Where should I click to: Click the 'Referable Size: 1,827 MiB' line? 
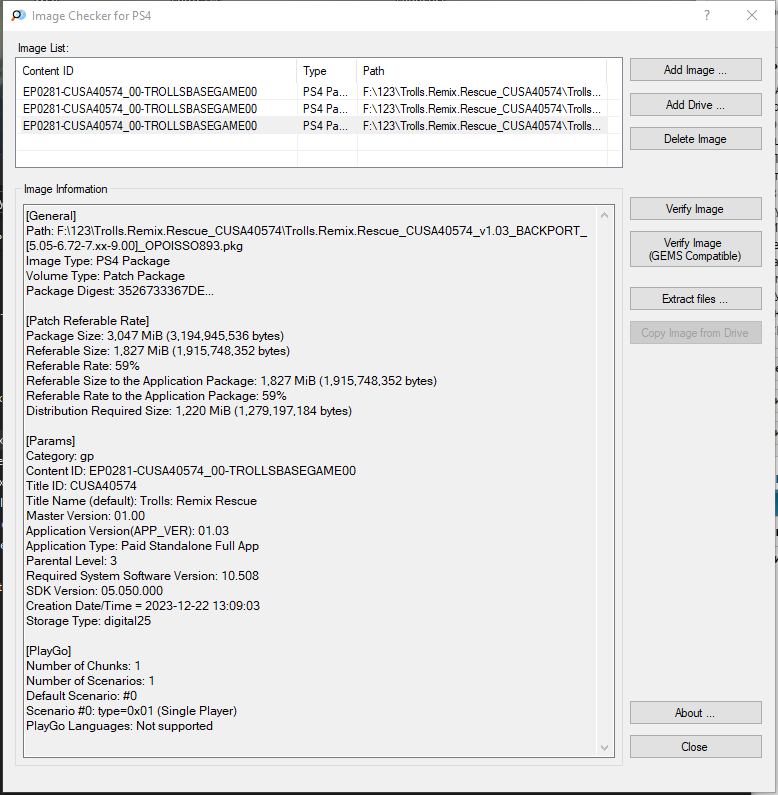(x=158, y=350)
